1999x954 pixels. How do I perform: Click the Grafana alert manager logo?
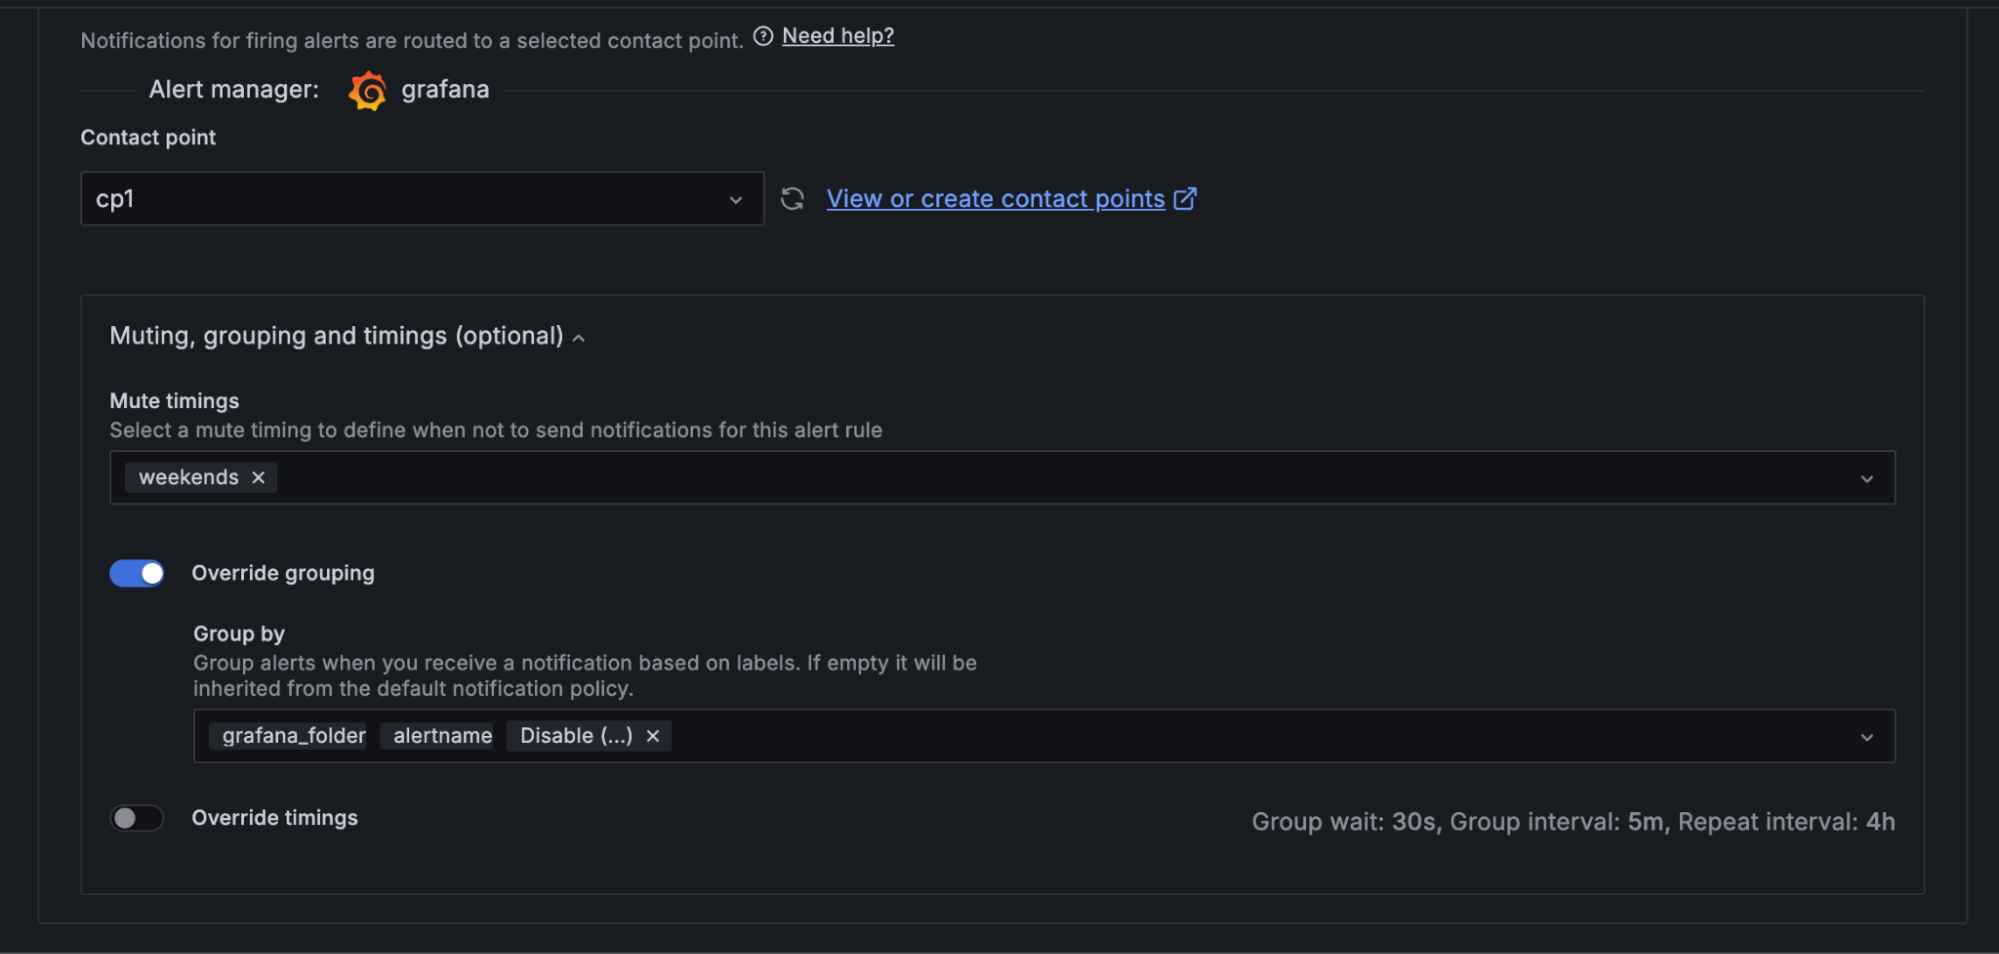[x=367, y=90]
